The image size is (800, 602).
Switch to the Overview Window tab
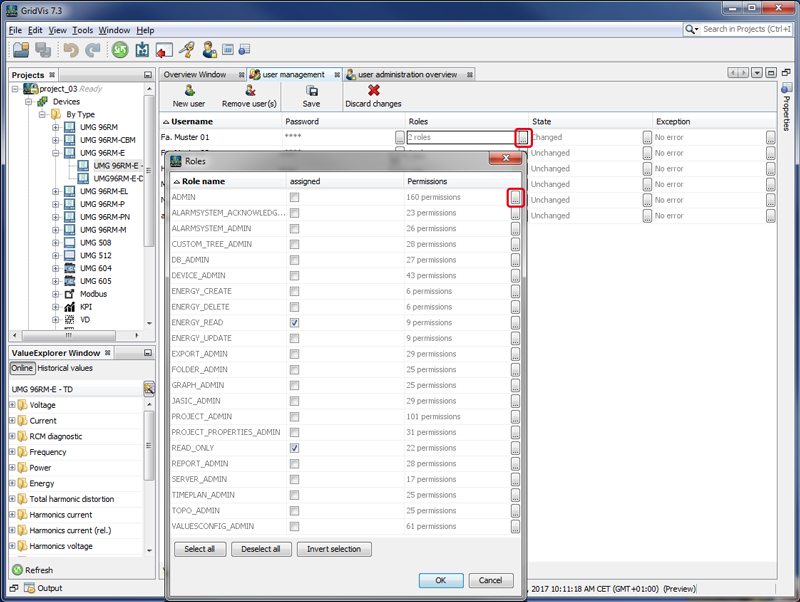(194, 75)
